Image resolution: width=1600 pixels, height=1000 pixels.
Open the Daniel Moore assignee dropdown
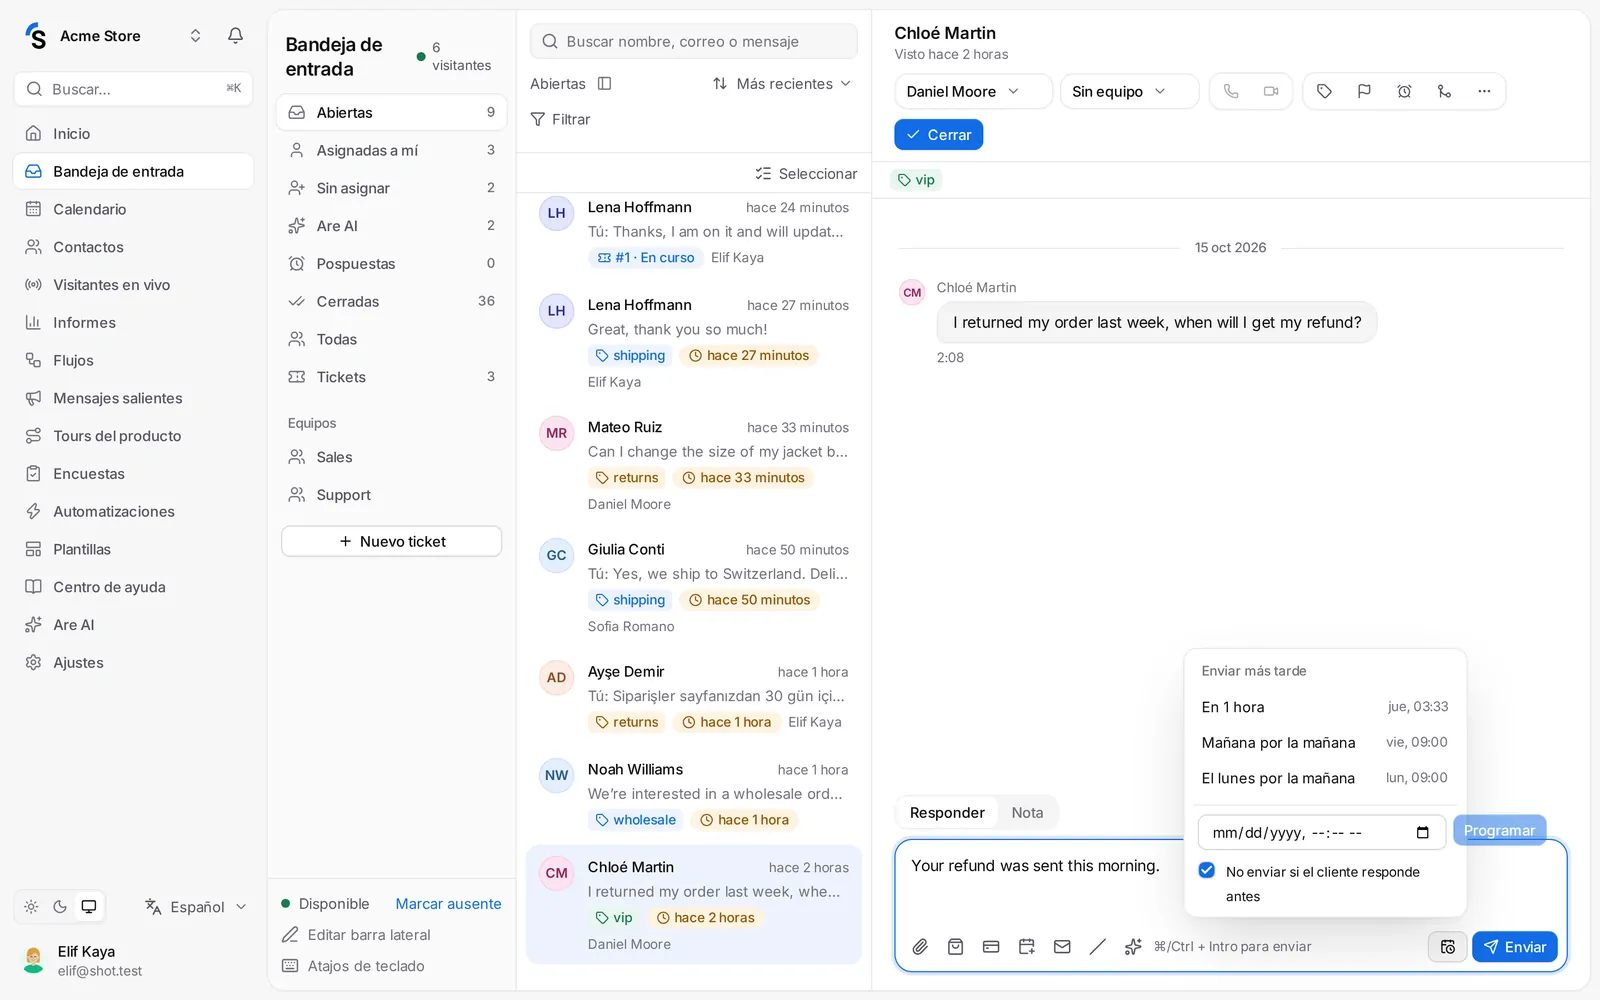pyautogui.click(x=973, y=91)
